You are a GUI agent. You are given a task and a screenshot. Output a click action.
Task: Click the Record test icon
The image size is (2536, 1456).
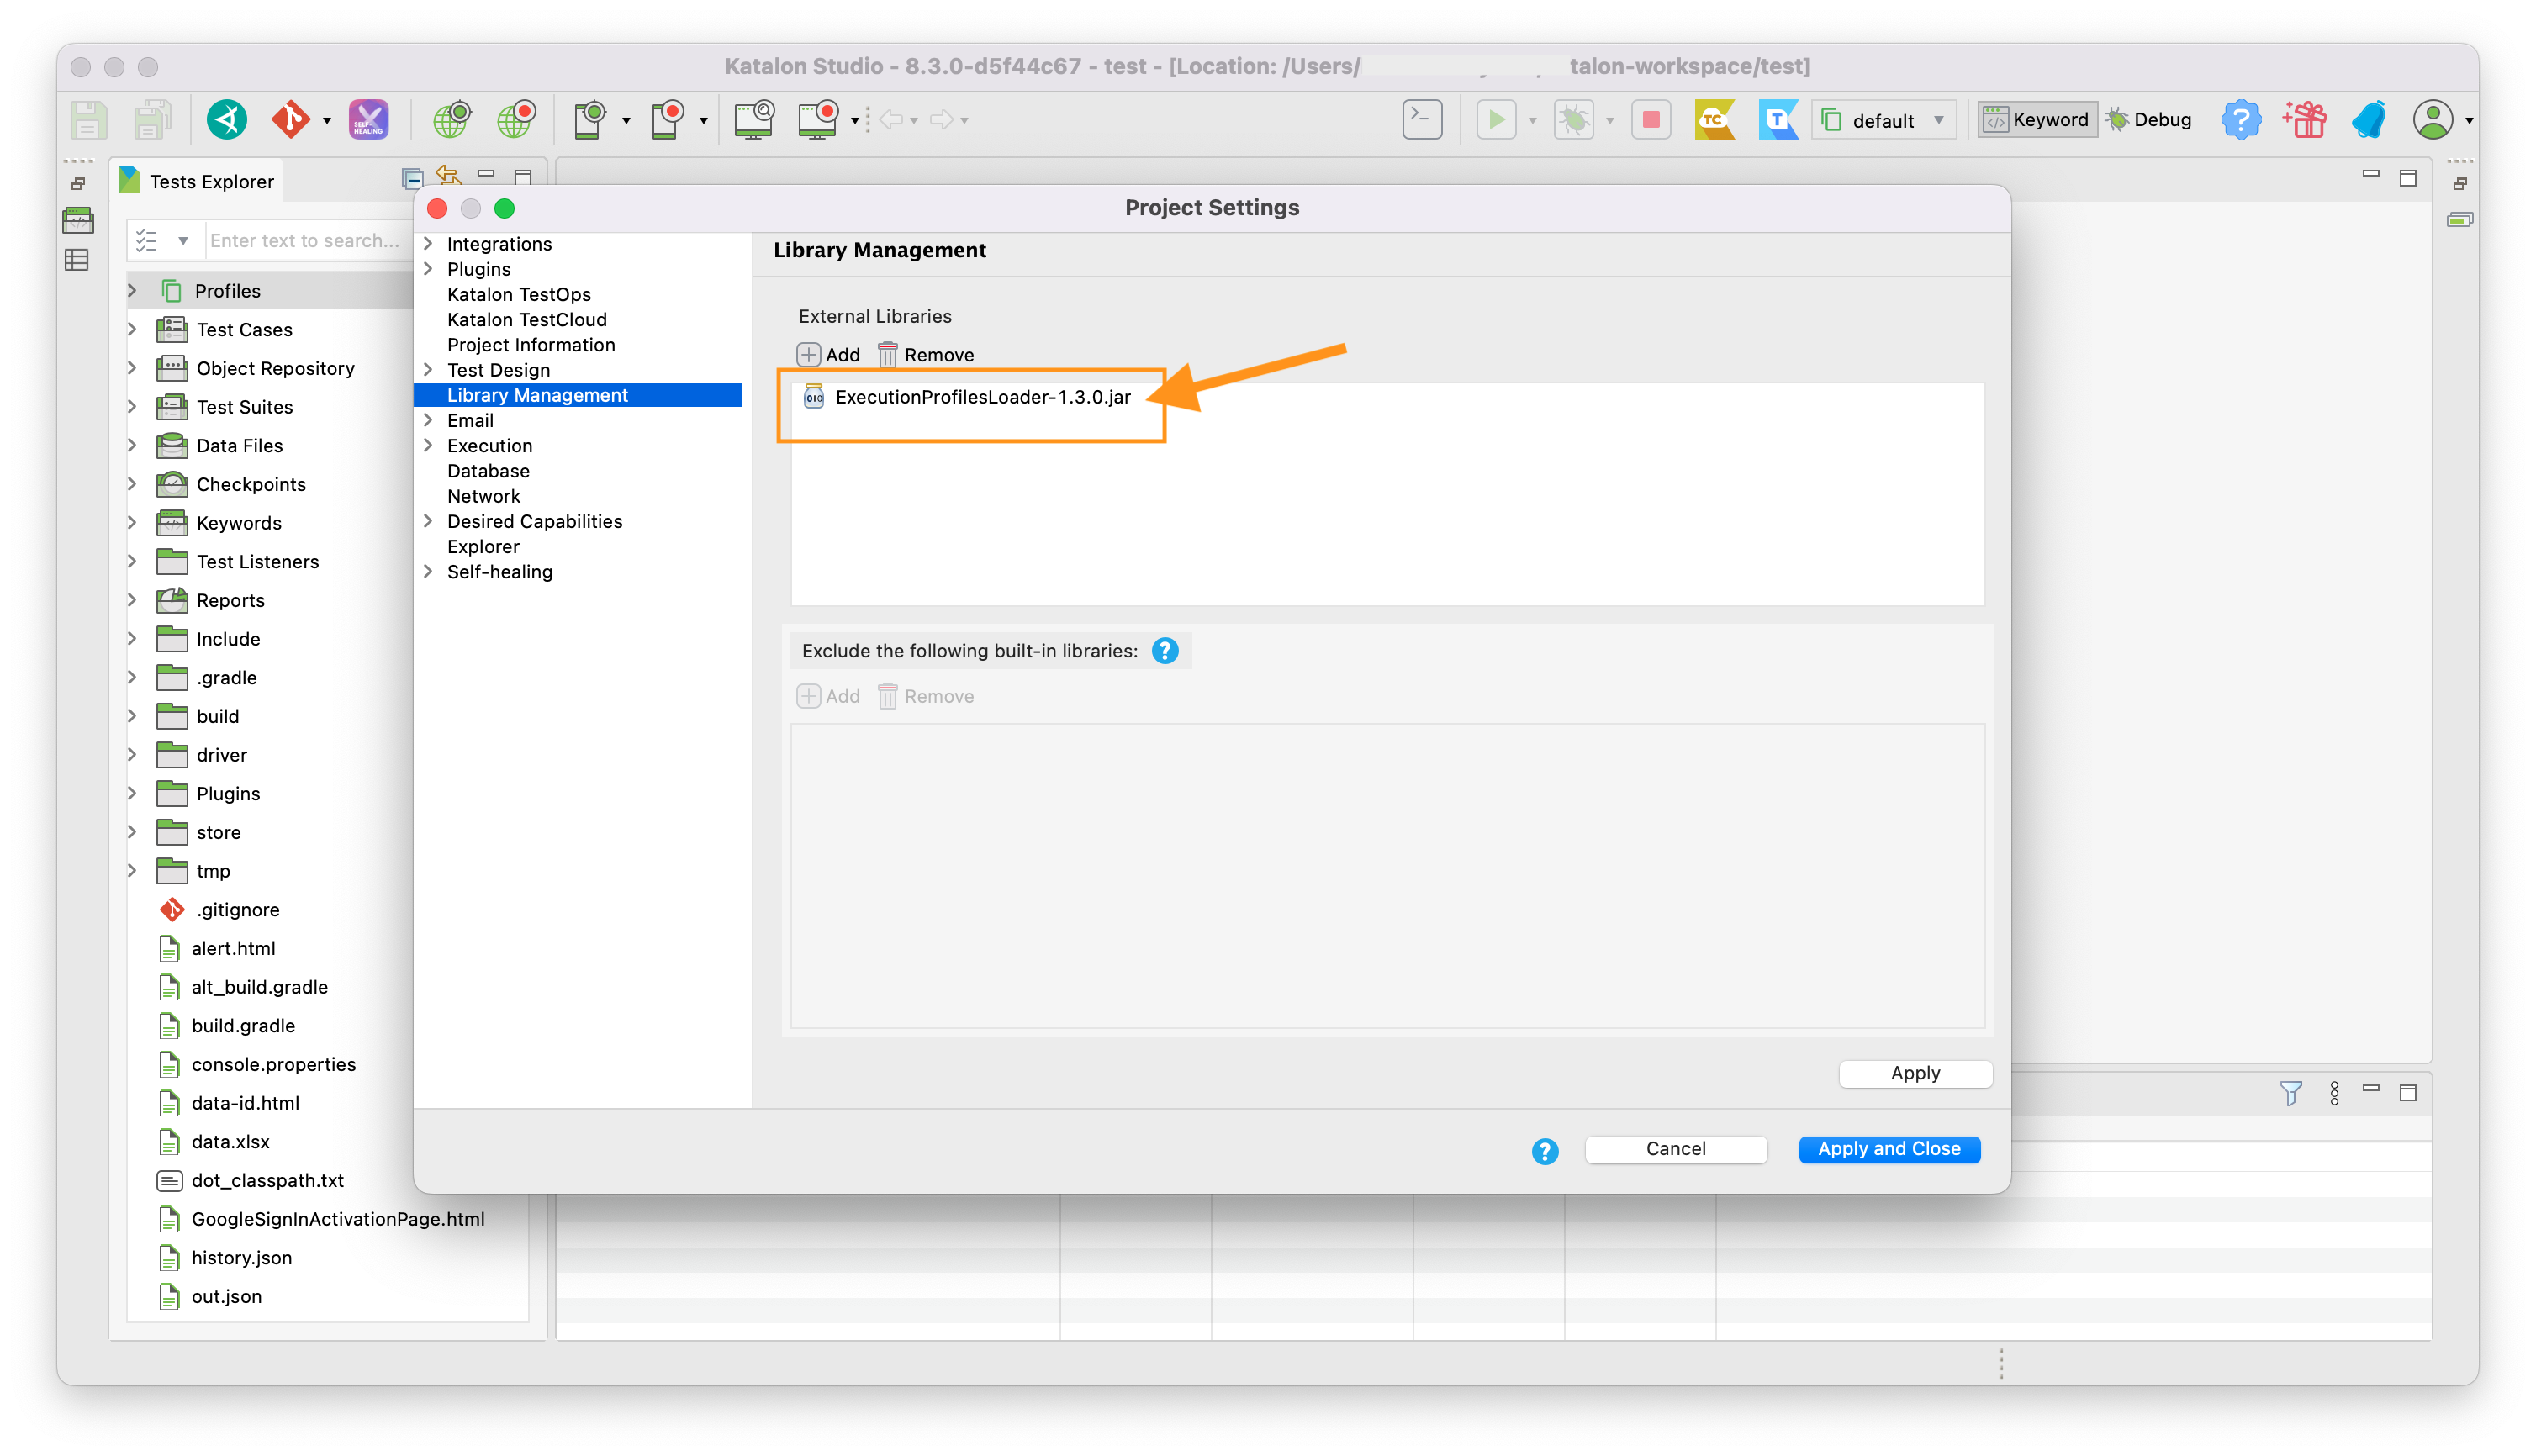click(x=517, y=119)
